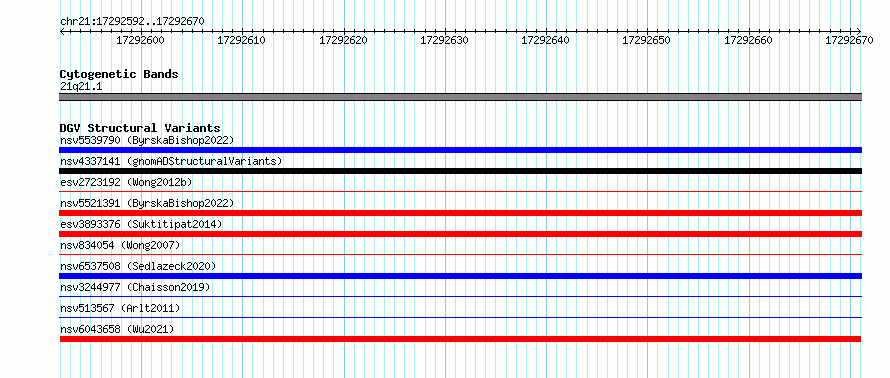Viewport: 890px width, 378px height.
Task: Click ruler position 17292660
Action: click(749, 40)
